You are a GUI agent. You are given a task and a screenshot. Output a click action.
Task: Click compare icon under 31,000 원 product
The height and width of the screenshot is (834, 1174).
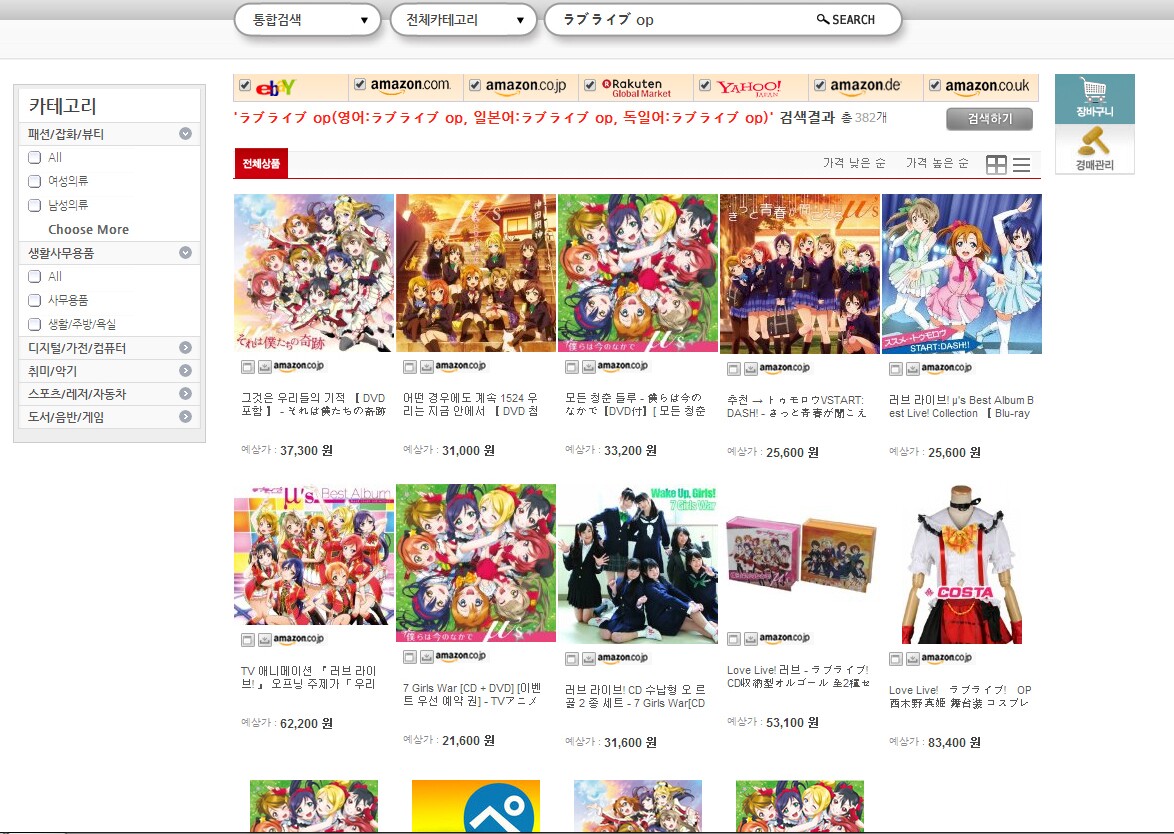410,367
